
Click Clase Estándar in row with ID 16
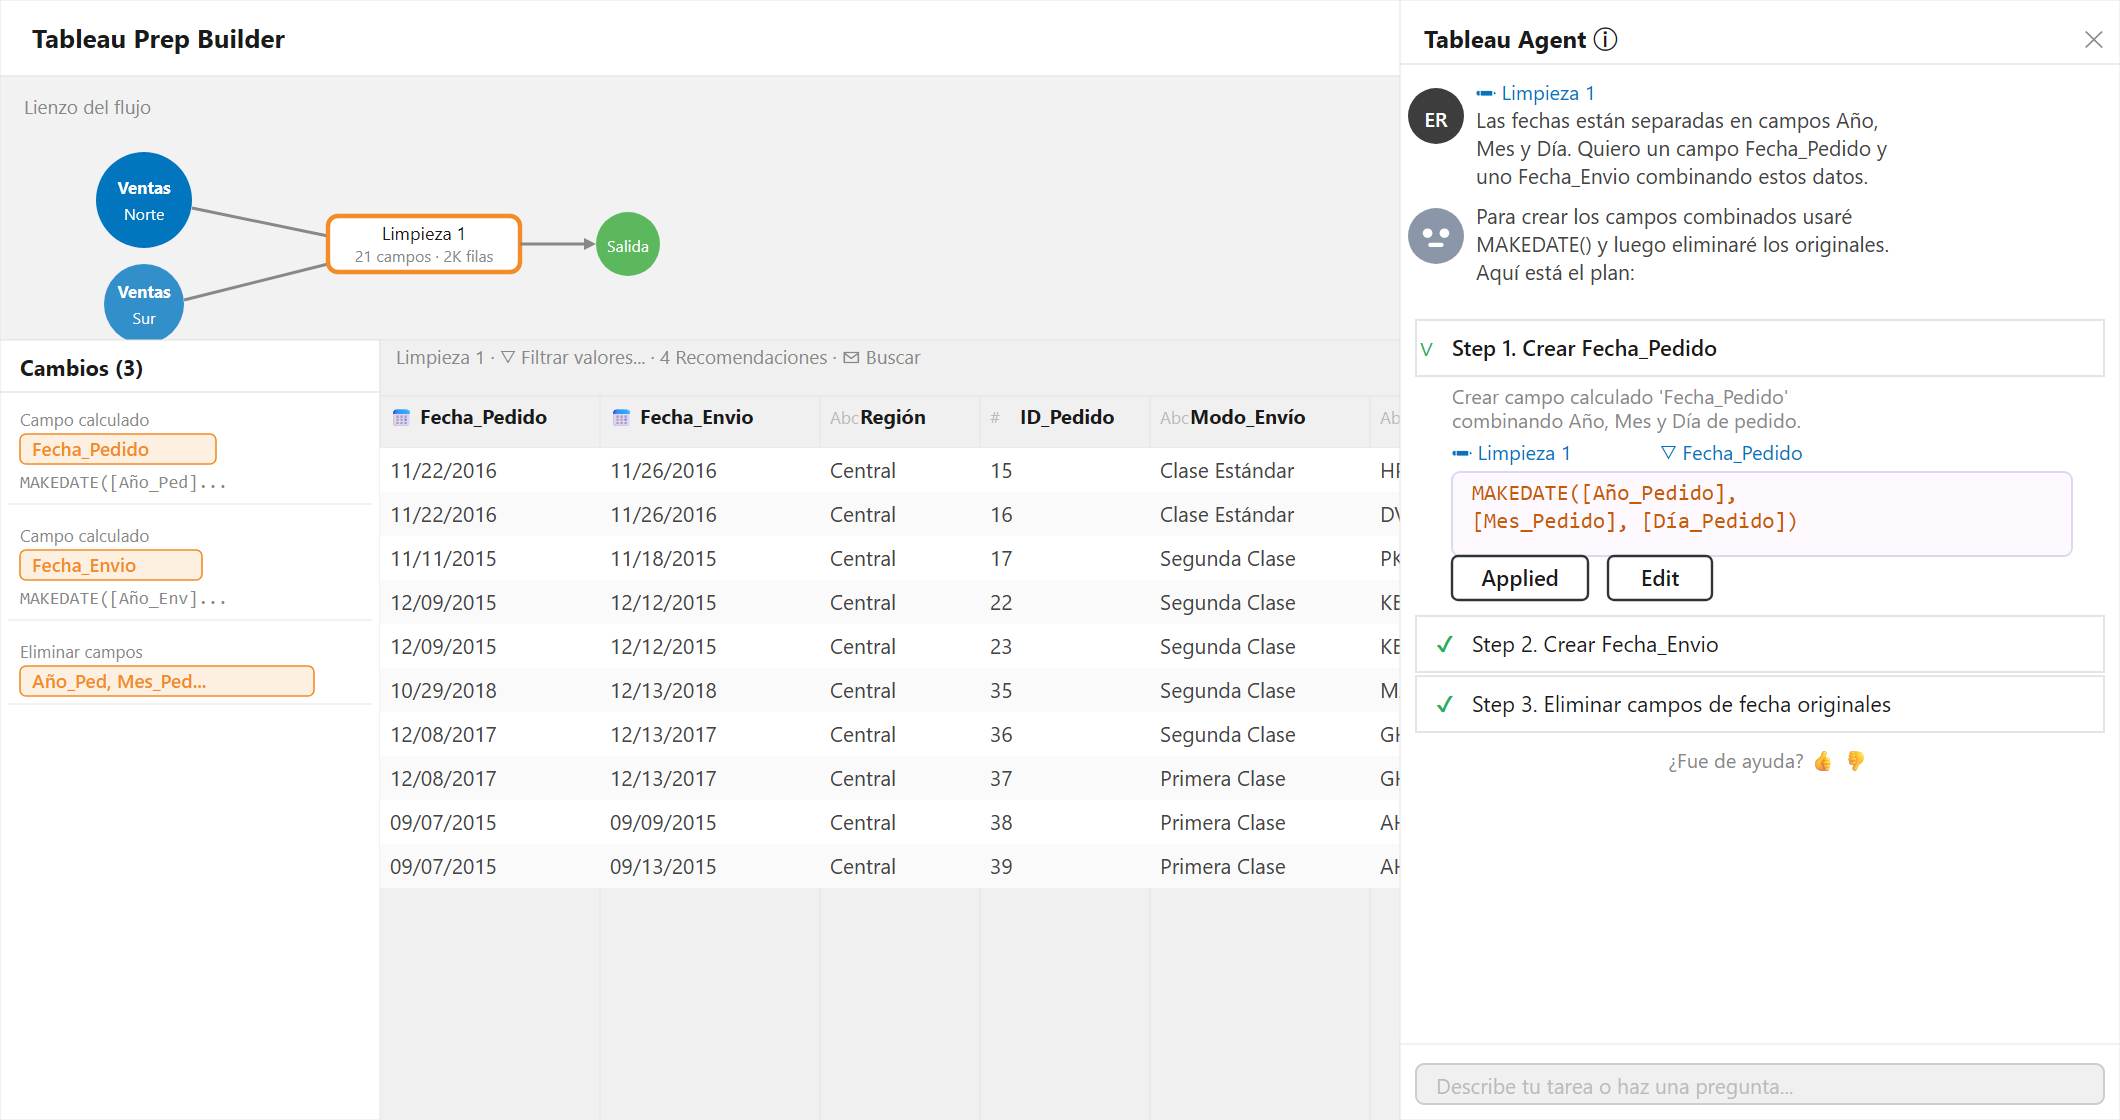(x=1227, y=515)
